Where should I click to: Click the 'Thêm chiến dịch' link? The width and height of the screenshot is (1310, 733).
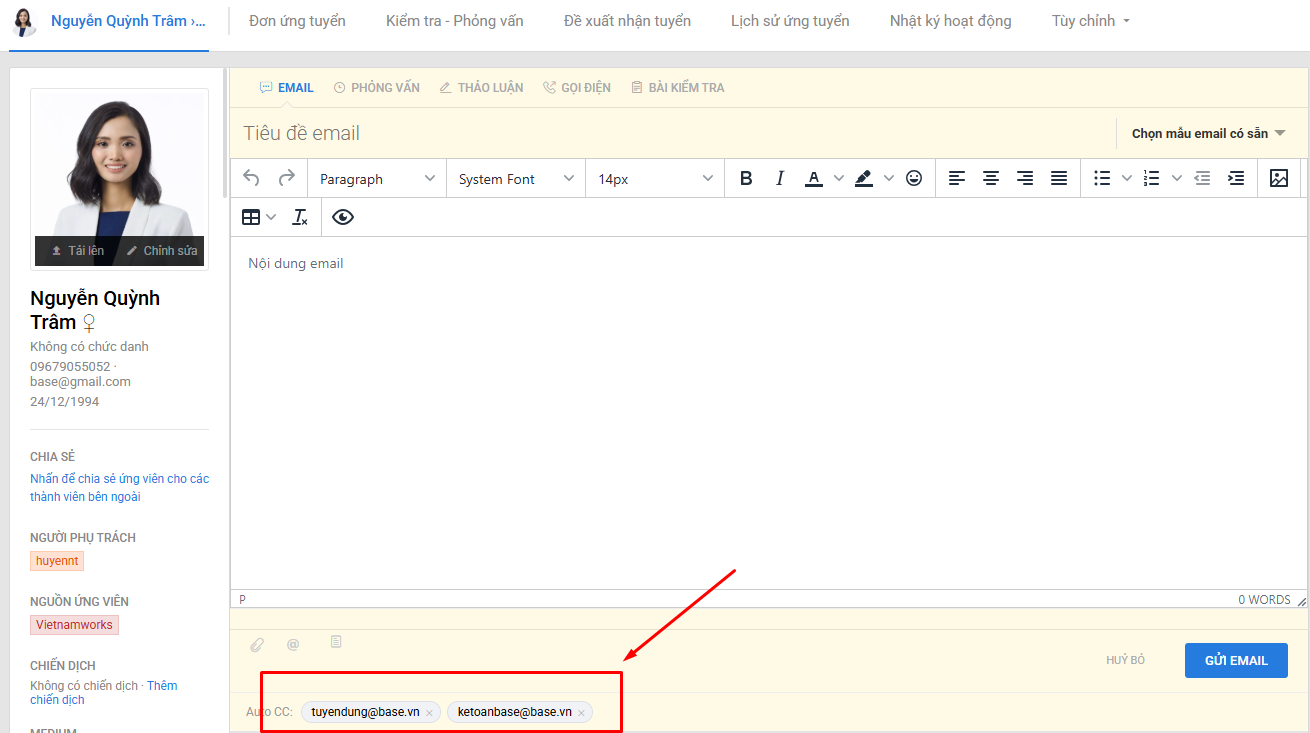[104, 693]
